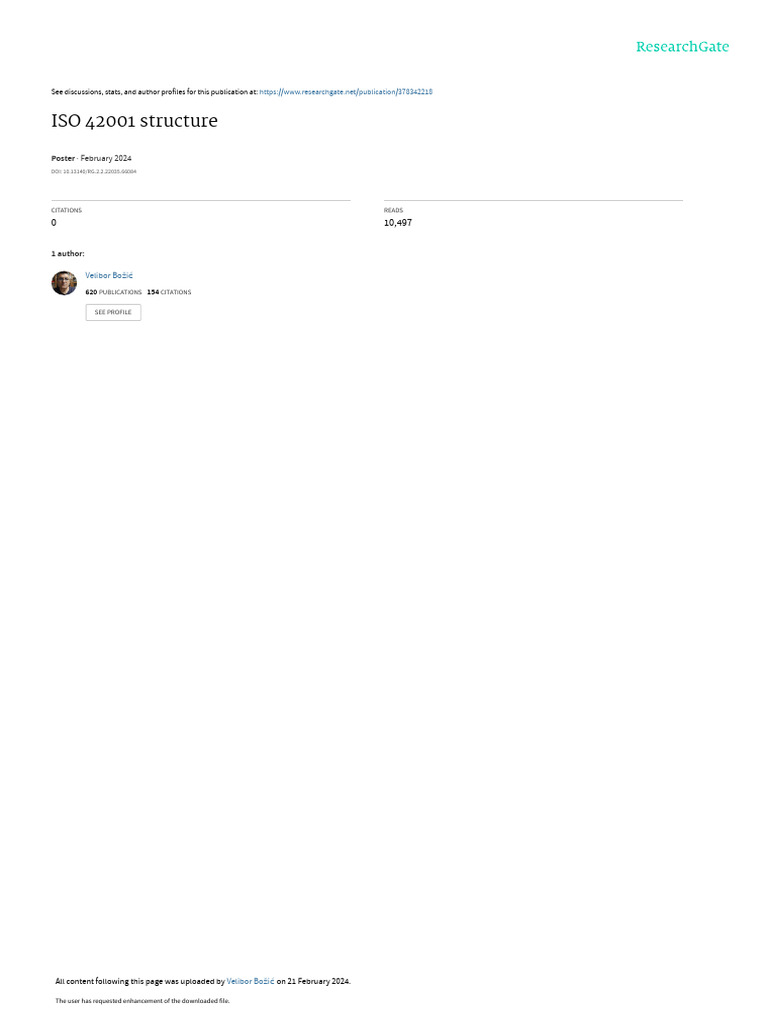Open the uploader Velibor Božić link in footer
This screenshot has width=768, height=1024.
tap(250, 981)
